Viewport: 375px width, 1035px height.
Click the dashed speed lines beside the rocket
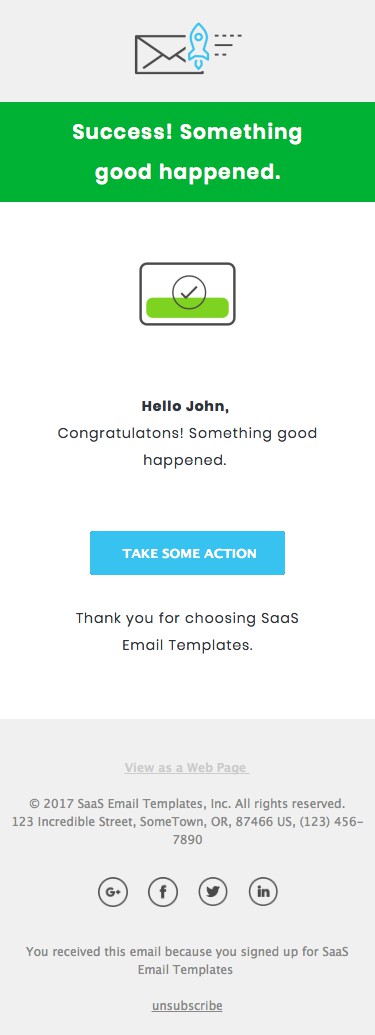(228, 45)
